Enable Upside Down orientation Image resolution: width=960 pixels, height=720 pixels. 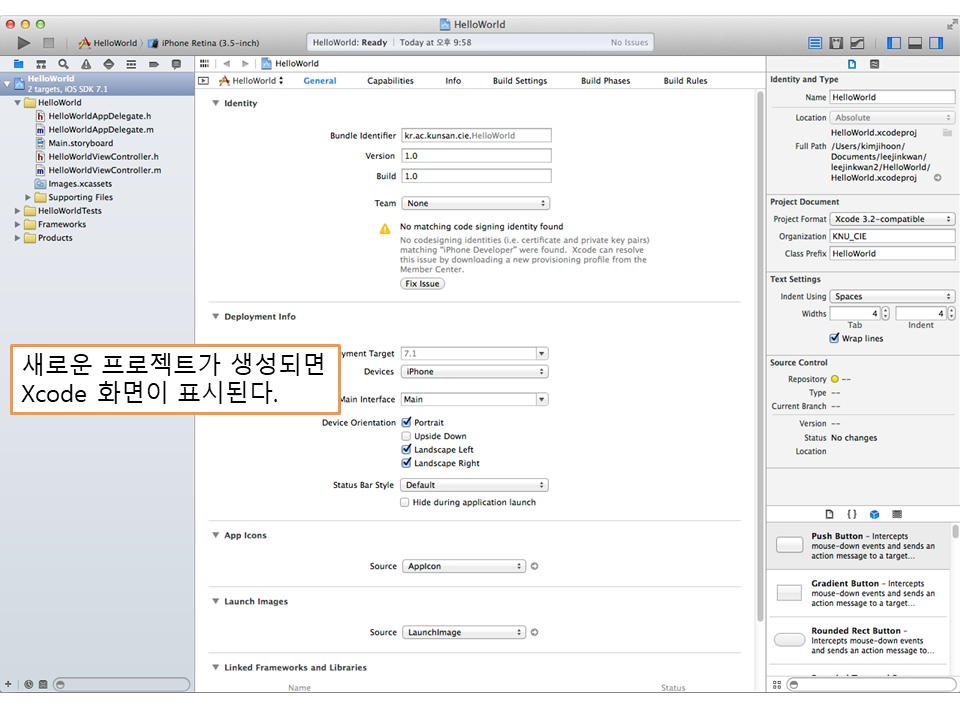tap(406, 436)
